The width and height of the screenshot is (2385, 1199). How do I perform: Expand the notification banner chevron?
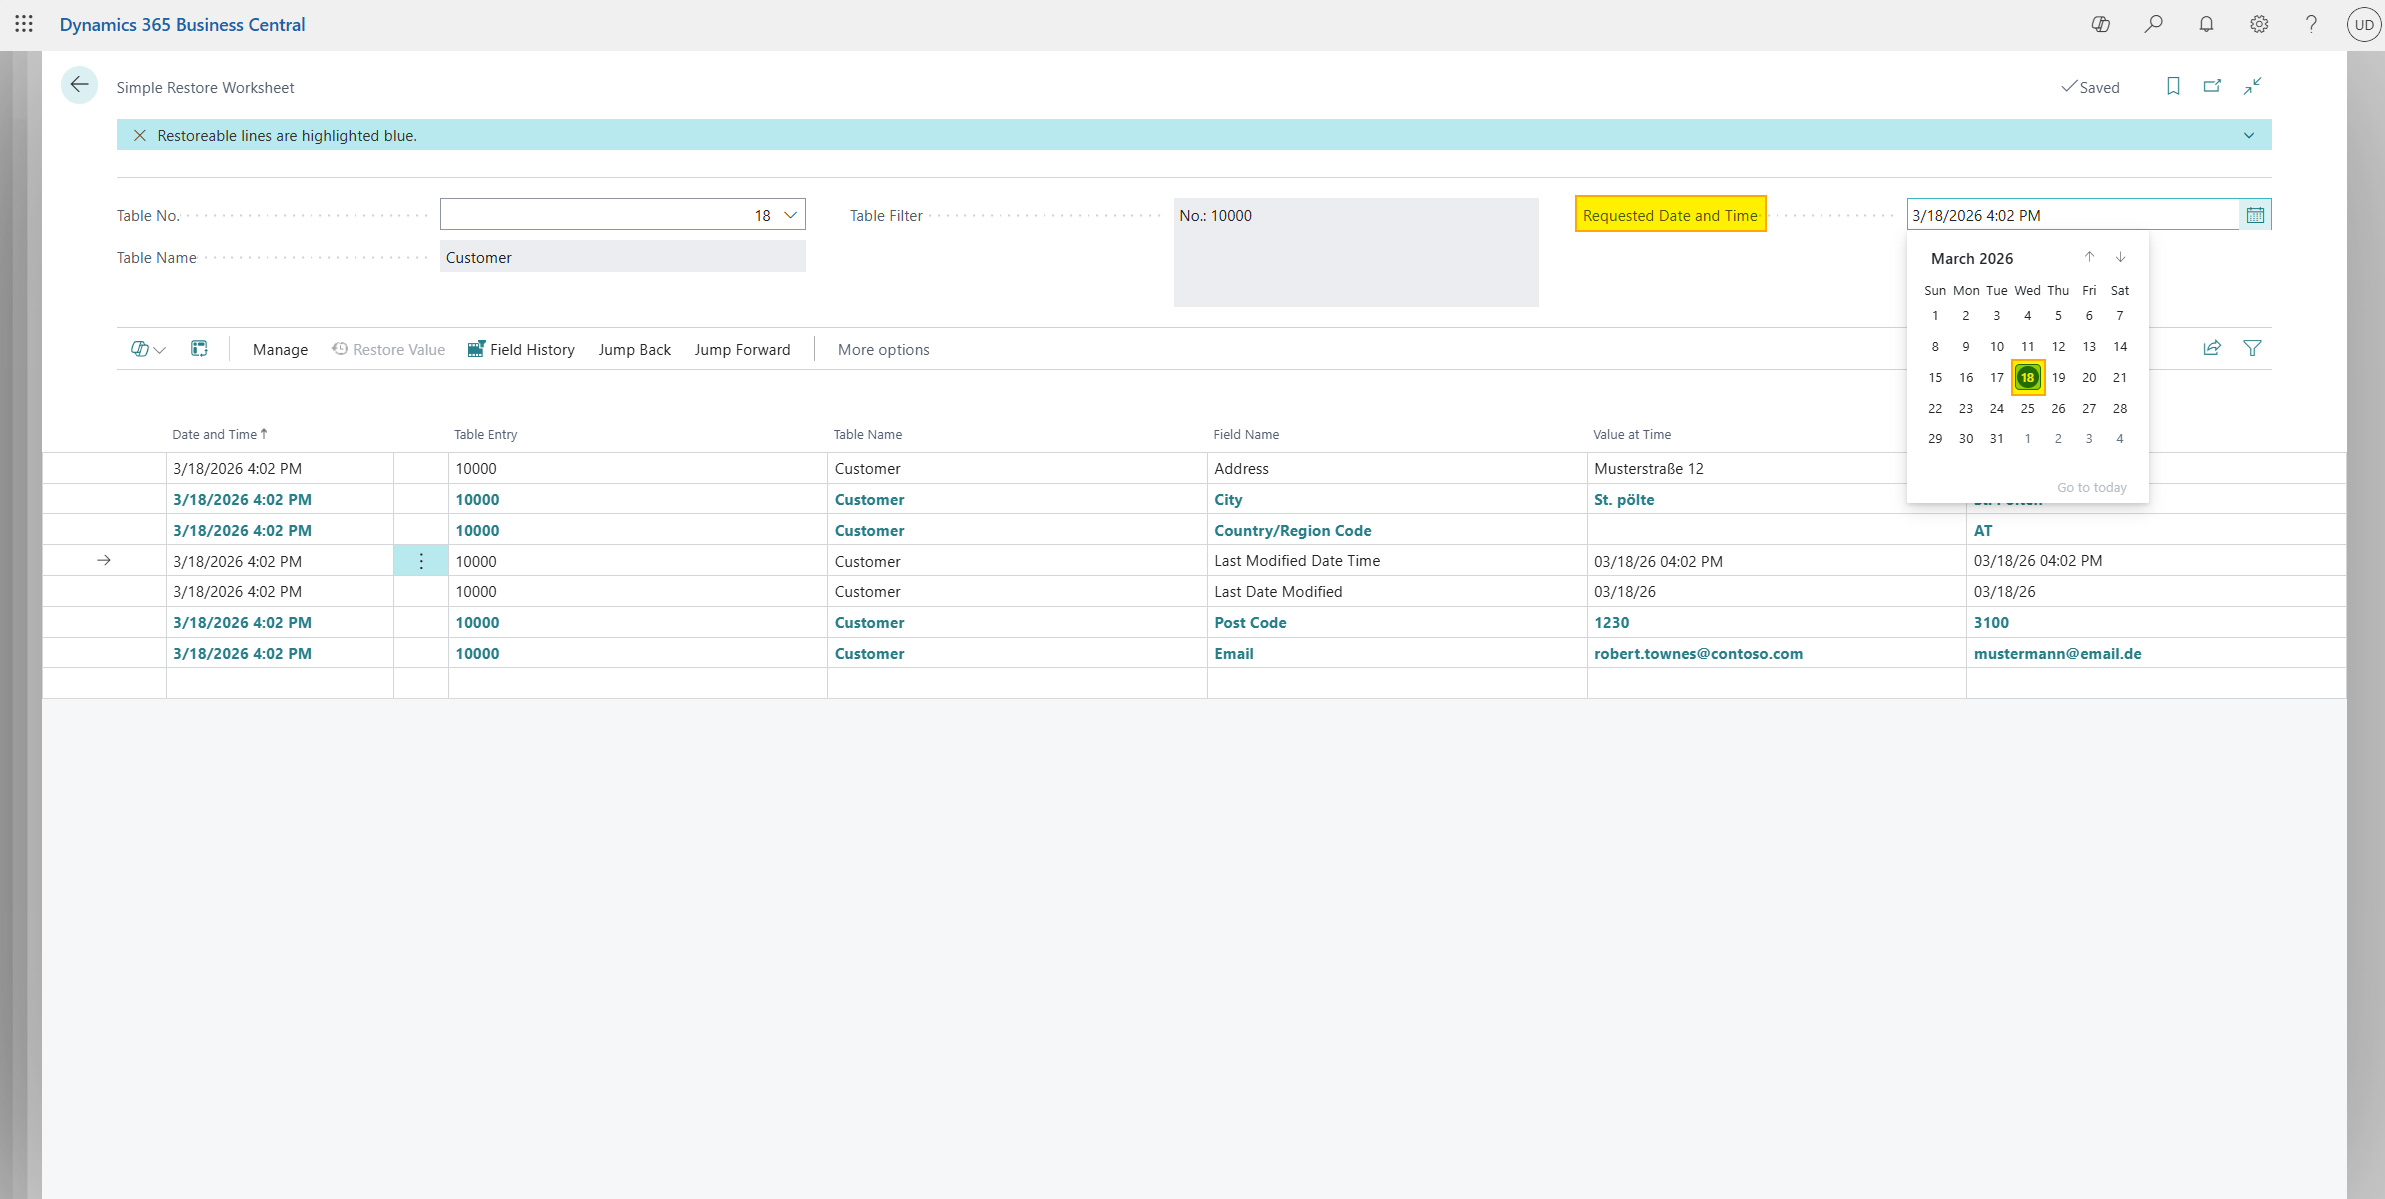2248,134
